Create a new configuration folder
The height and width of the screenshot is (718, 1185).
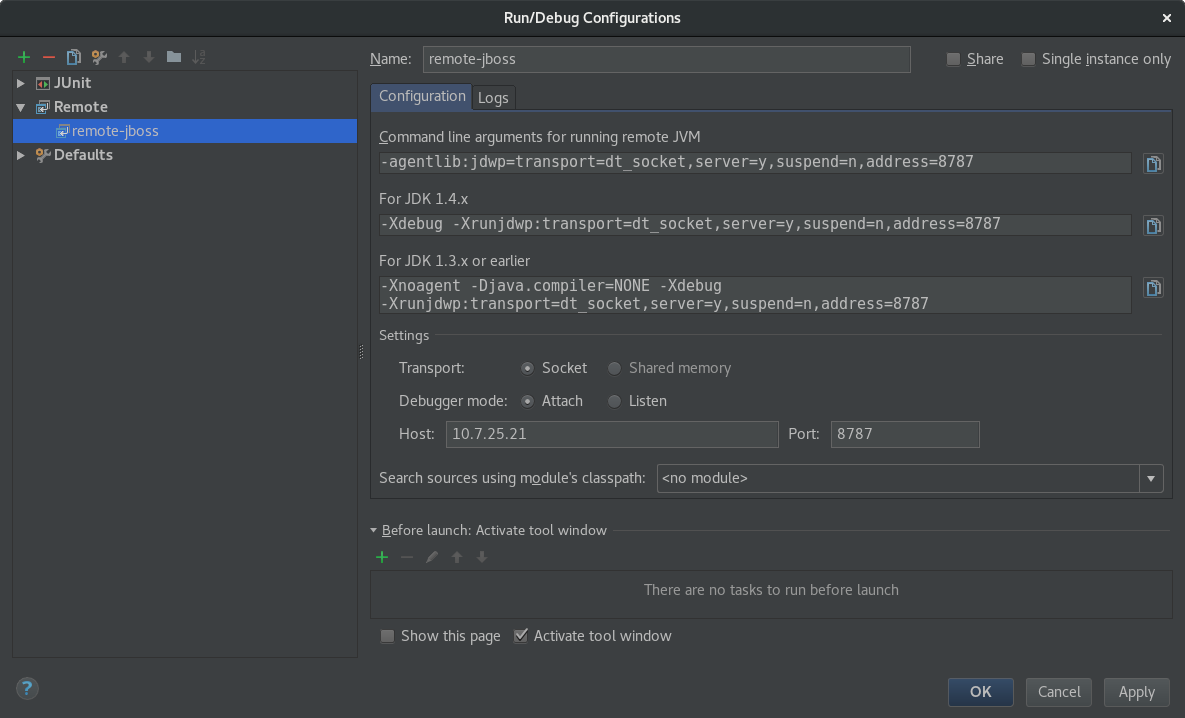coord(172,57)
